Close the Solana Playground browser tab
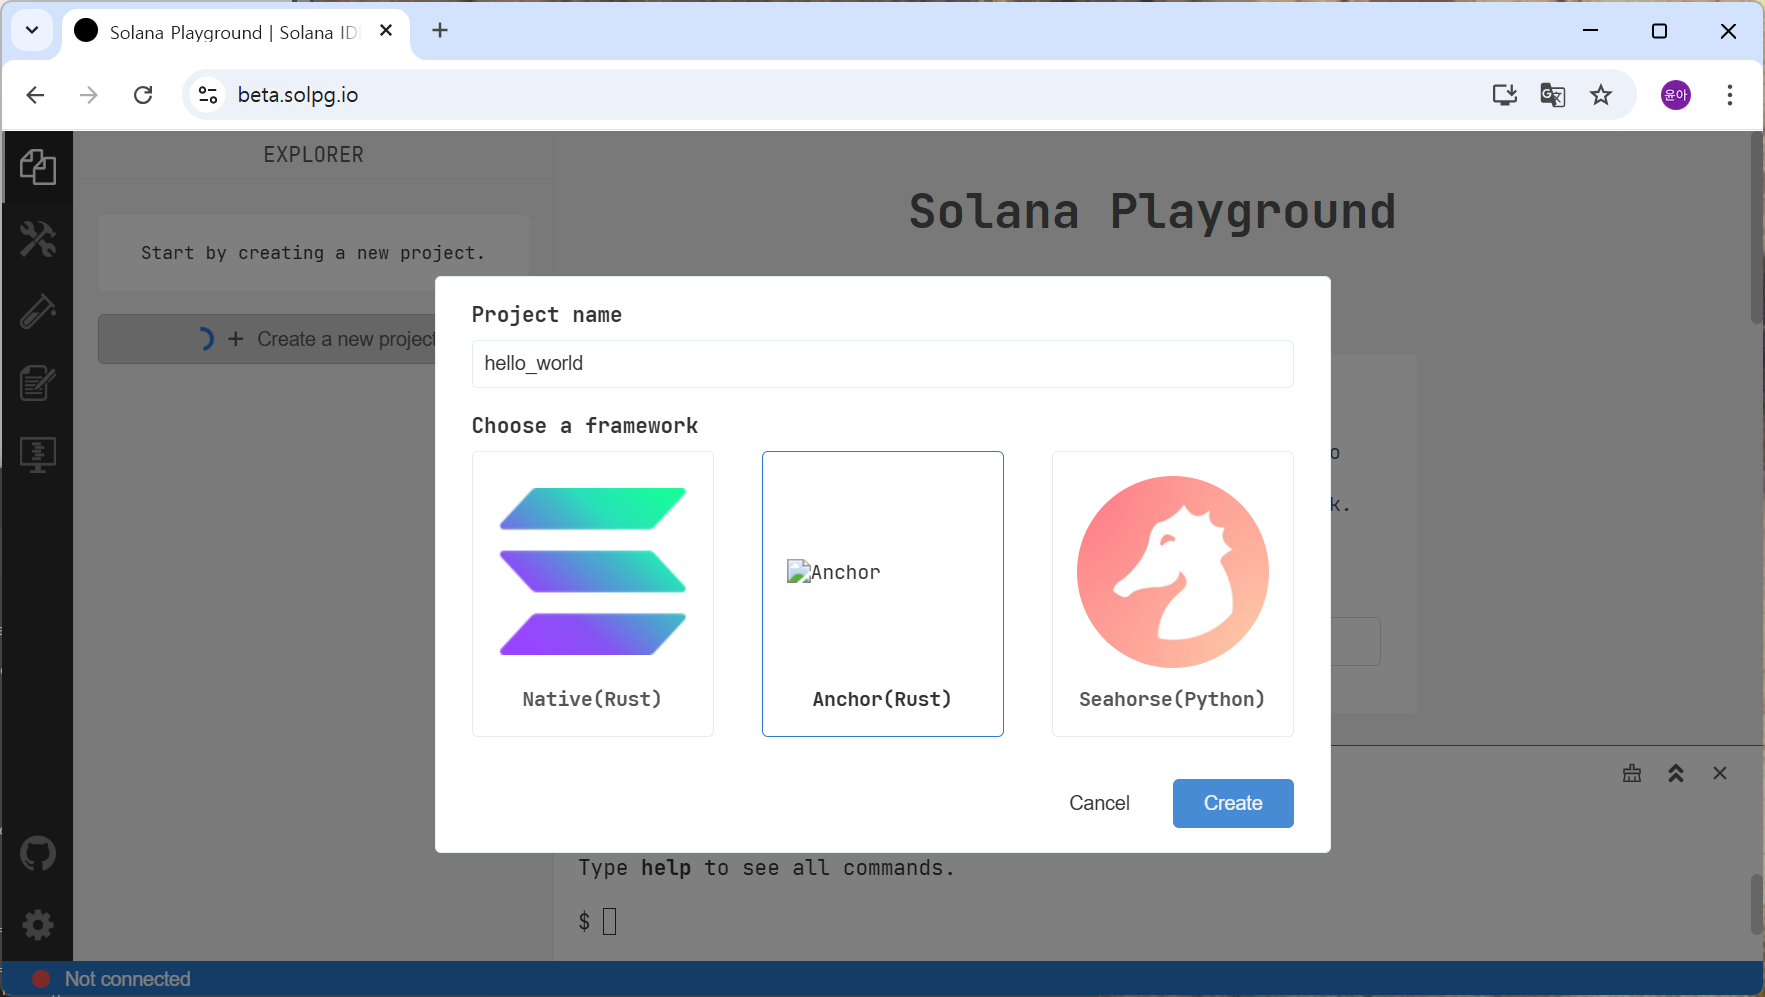The width and height of the screenshot is (1765, 997). 386,31
